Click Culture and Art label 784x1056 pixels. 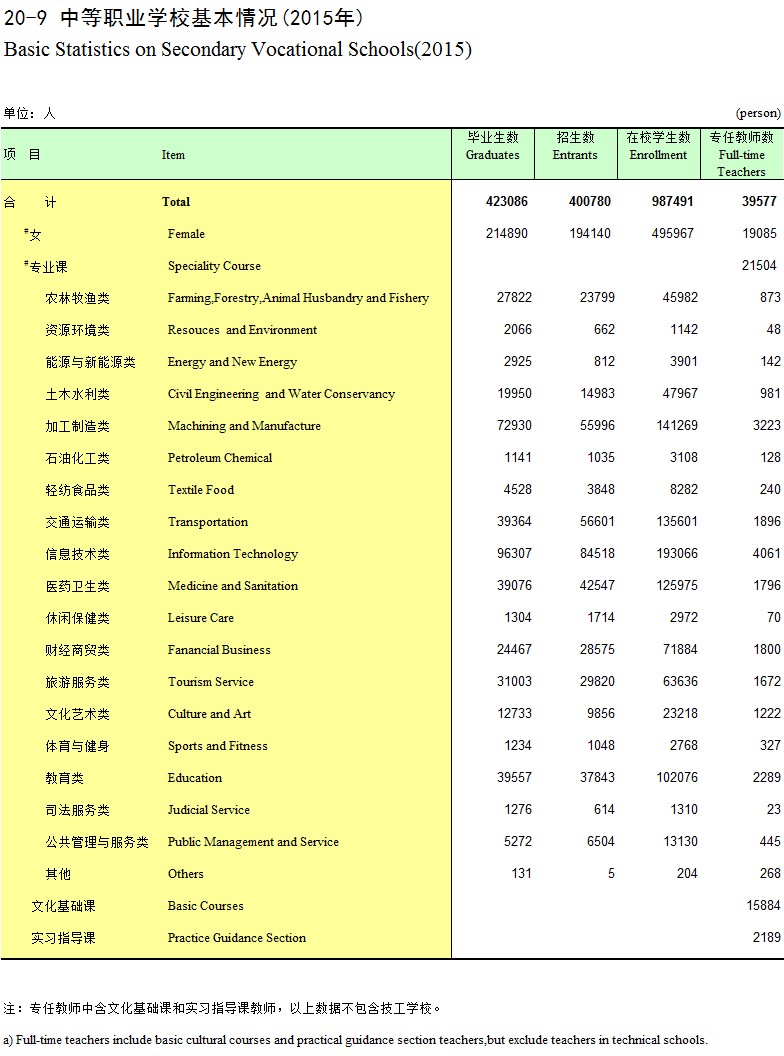[x=209, y=714]
